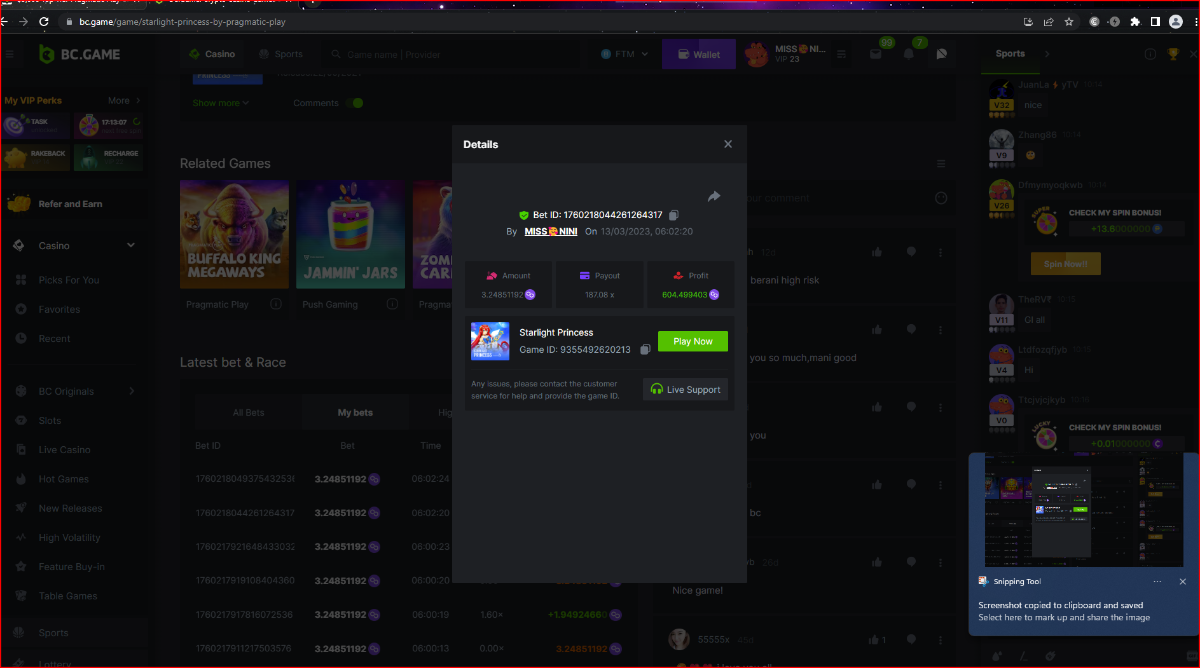This screenshot has height=668, width=1200.
Task: Expand the FTM currency dropdown
Action: click(625, 54)
